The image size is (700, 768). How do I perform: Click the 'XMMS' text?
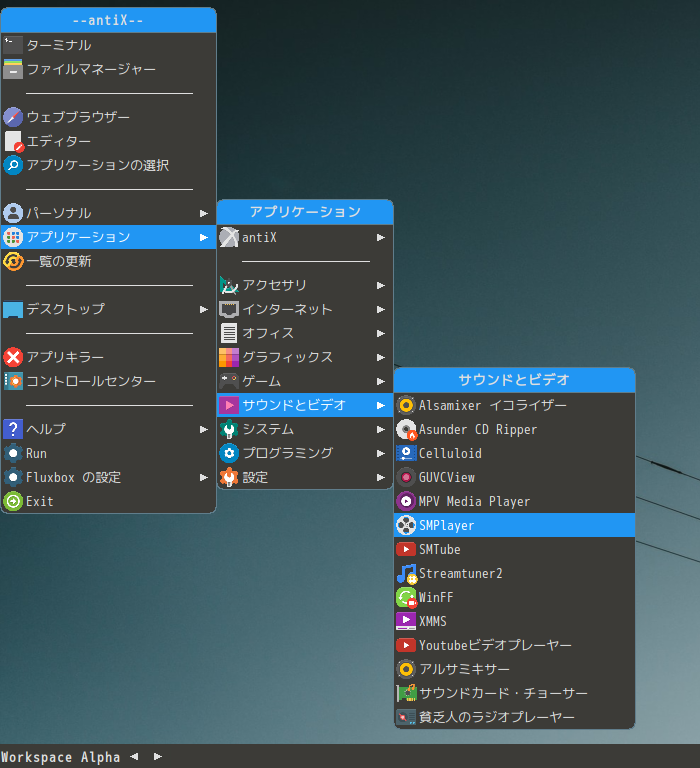pyautogui.click(x=433, y=622)
